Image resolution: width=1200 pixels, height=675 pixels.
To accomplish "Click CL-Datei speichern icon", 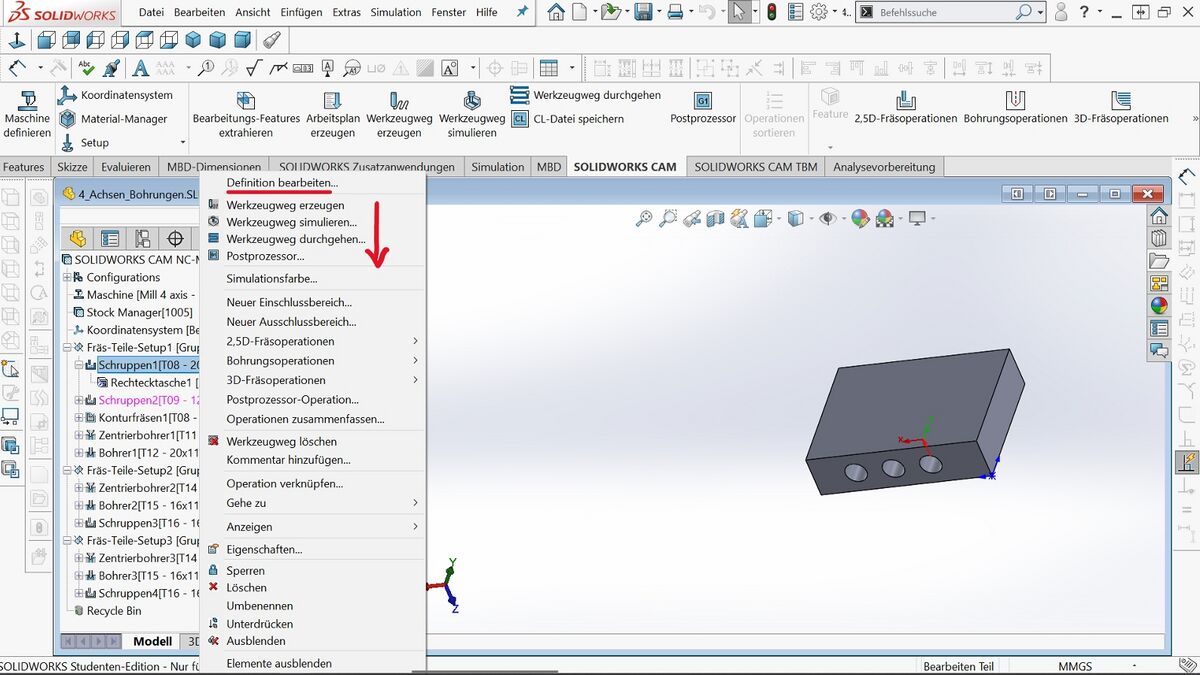I will click(x=519, y=119).
